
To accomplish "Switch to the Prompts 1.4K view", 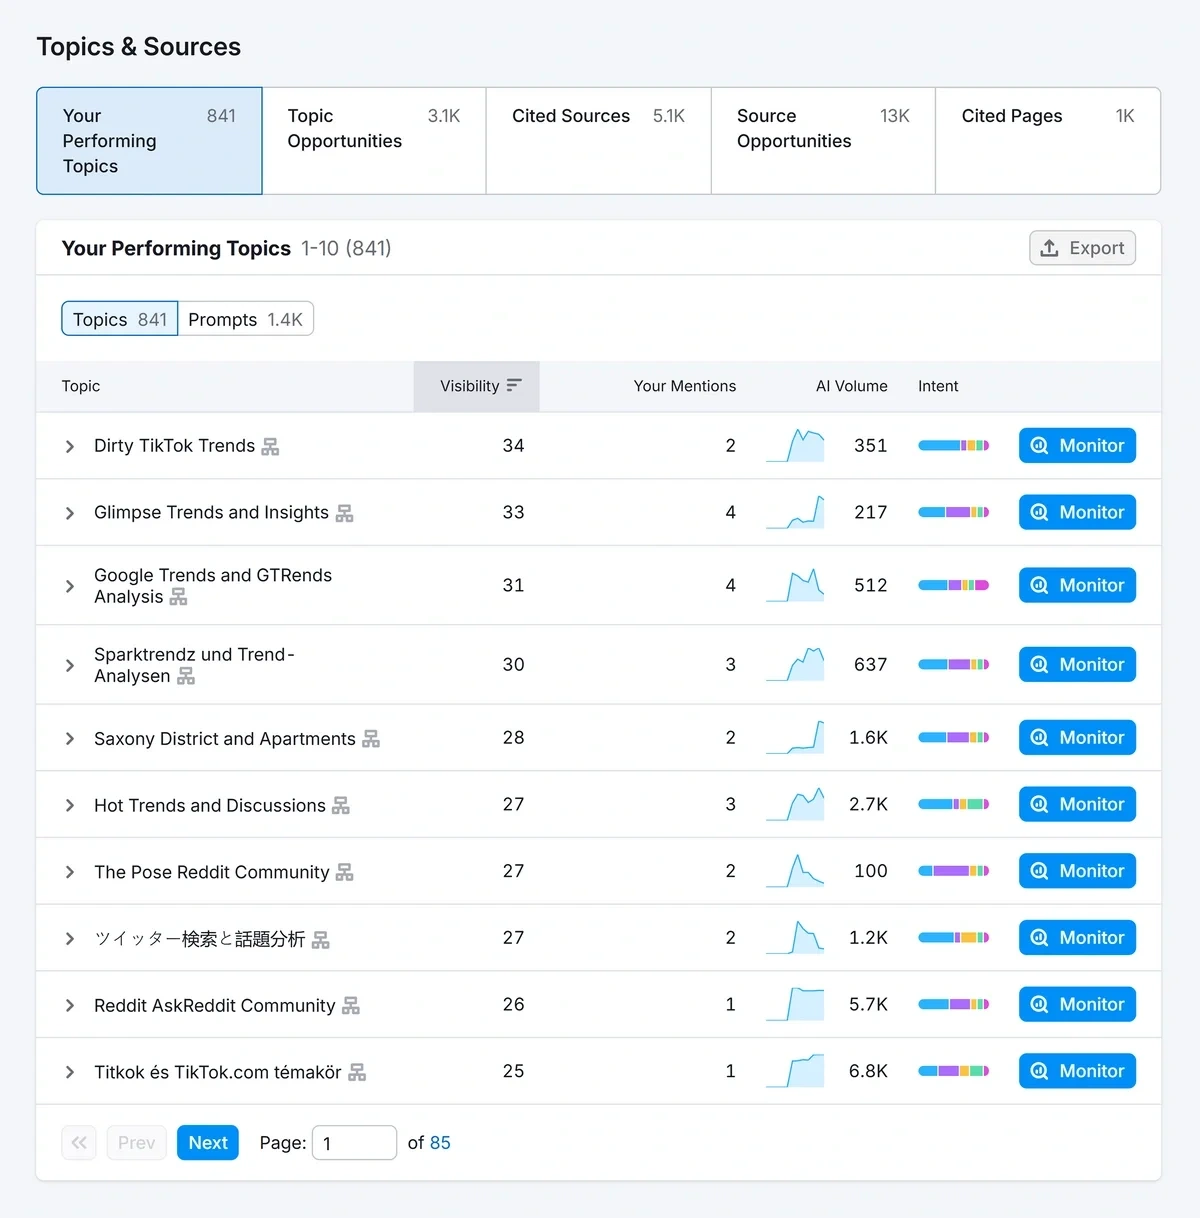I will [x=246, y=319].
